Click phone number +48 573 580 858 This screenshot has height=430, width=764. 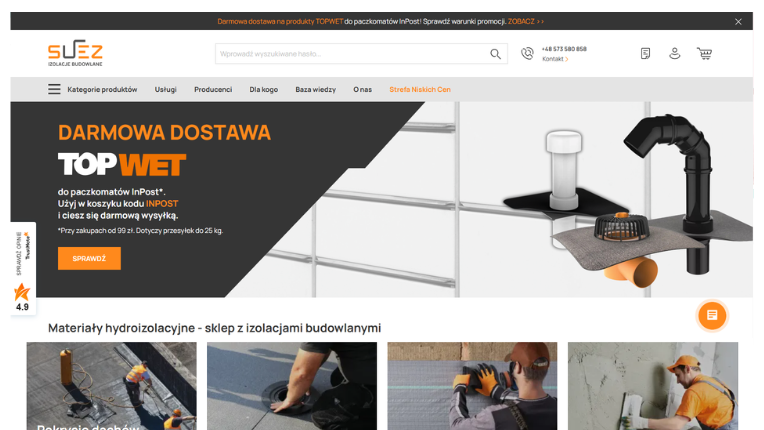564,49
